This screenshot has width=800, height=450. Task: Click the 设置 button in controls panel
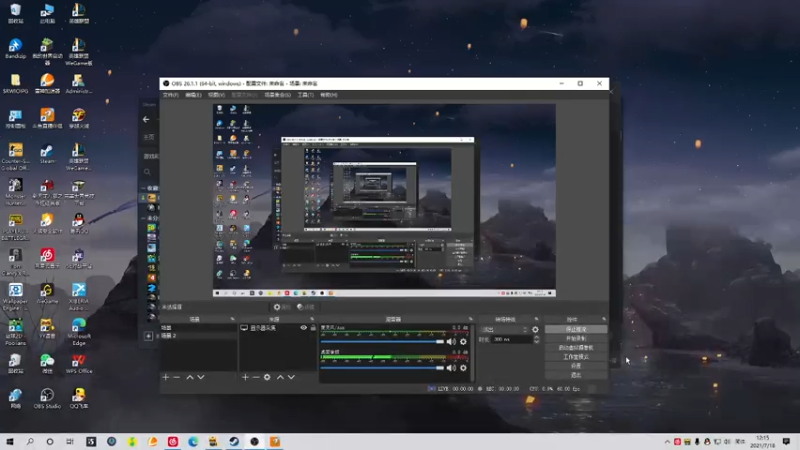point(576,366)
